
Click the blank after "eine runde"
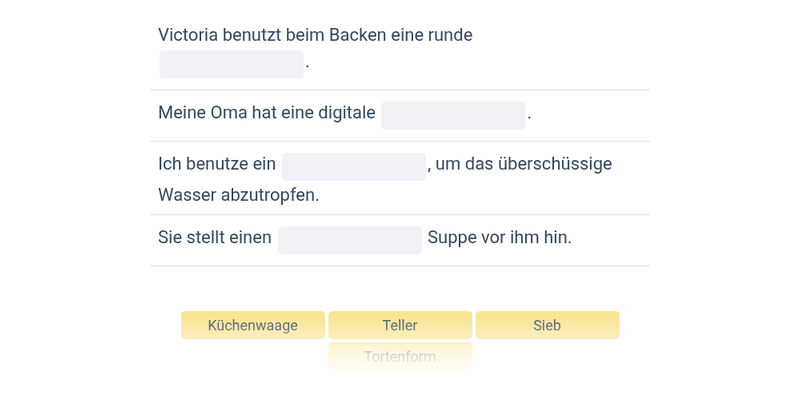coord(231,64)
